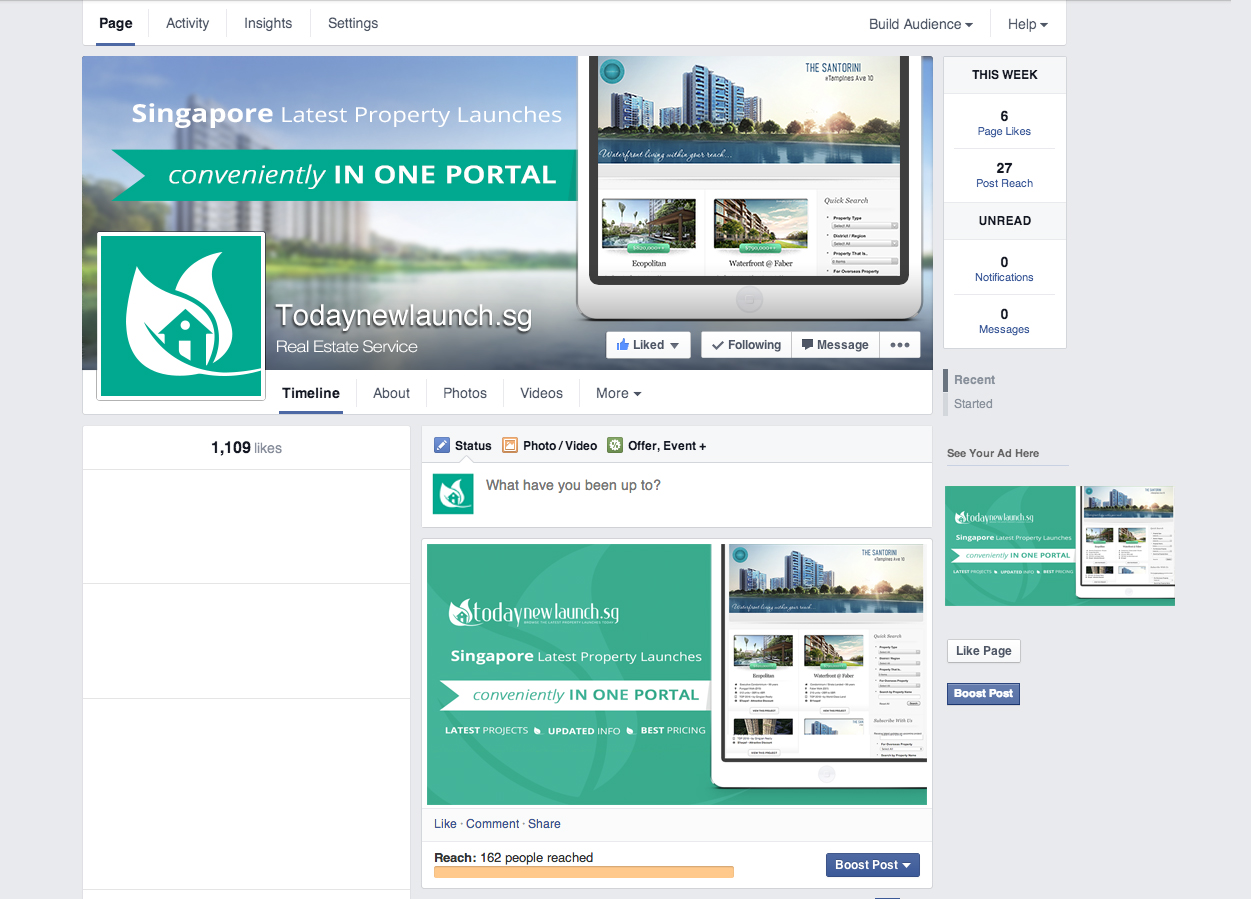Open the three-dots more actions button
The image size is (1251, 899).
click(x=900, y=345)
